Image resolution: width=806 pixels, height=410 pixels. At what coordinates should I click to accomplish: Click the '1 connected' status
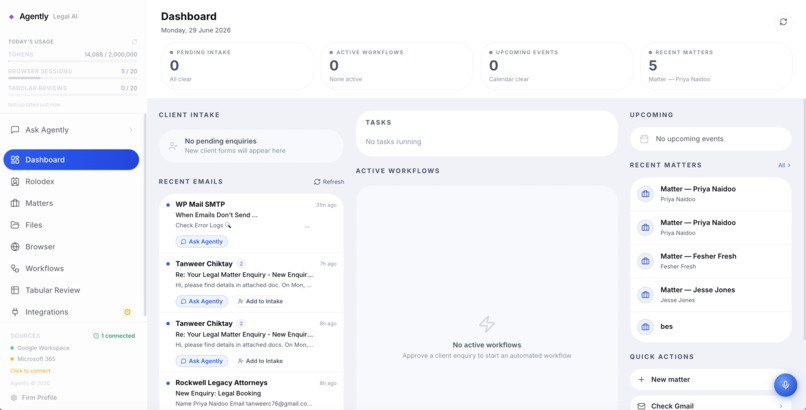pos(114,336)
